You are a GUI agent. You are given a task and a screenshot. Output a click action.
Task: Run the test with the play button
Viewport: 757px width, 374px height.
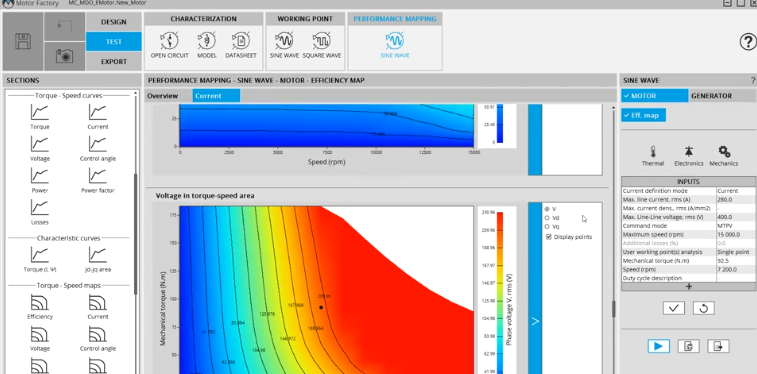point(659,346)
